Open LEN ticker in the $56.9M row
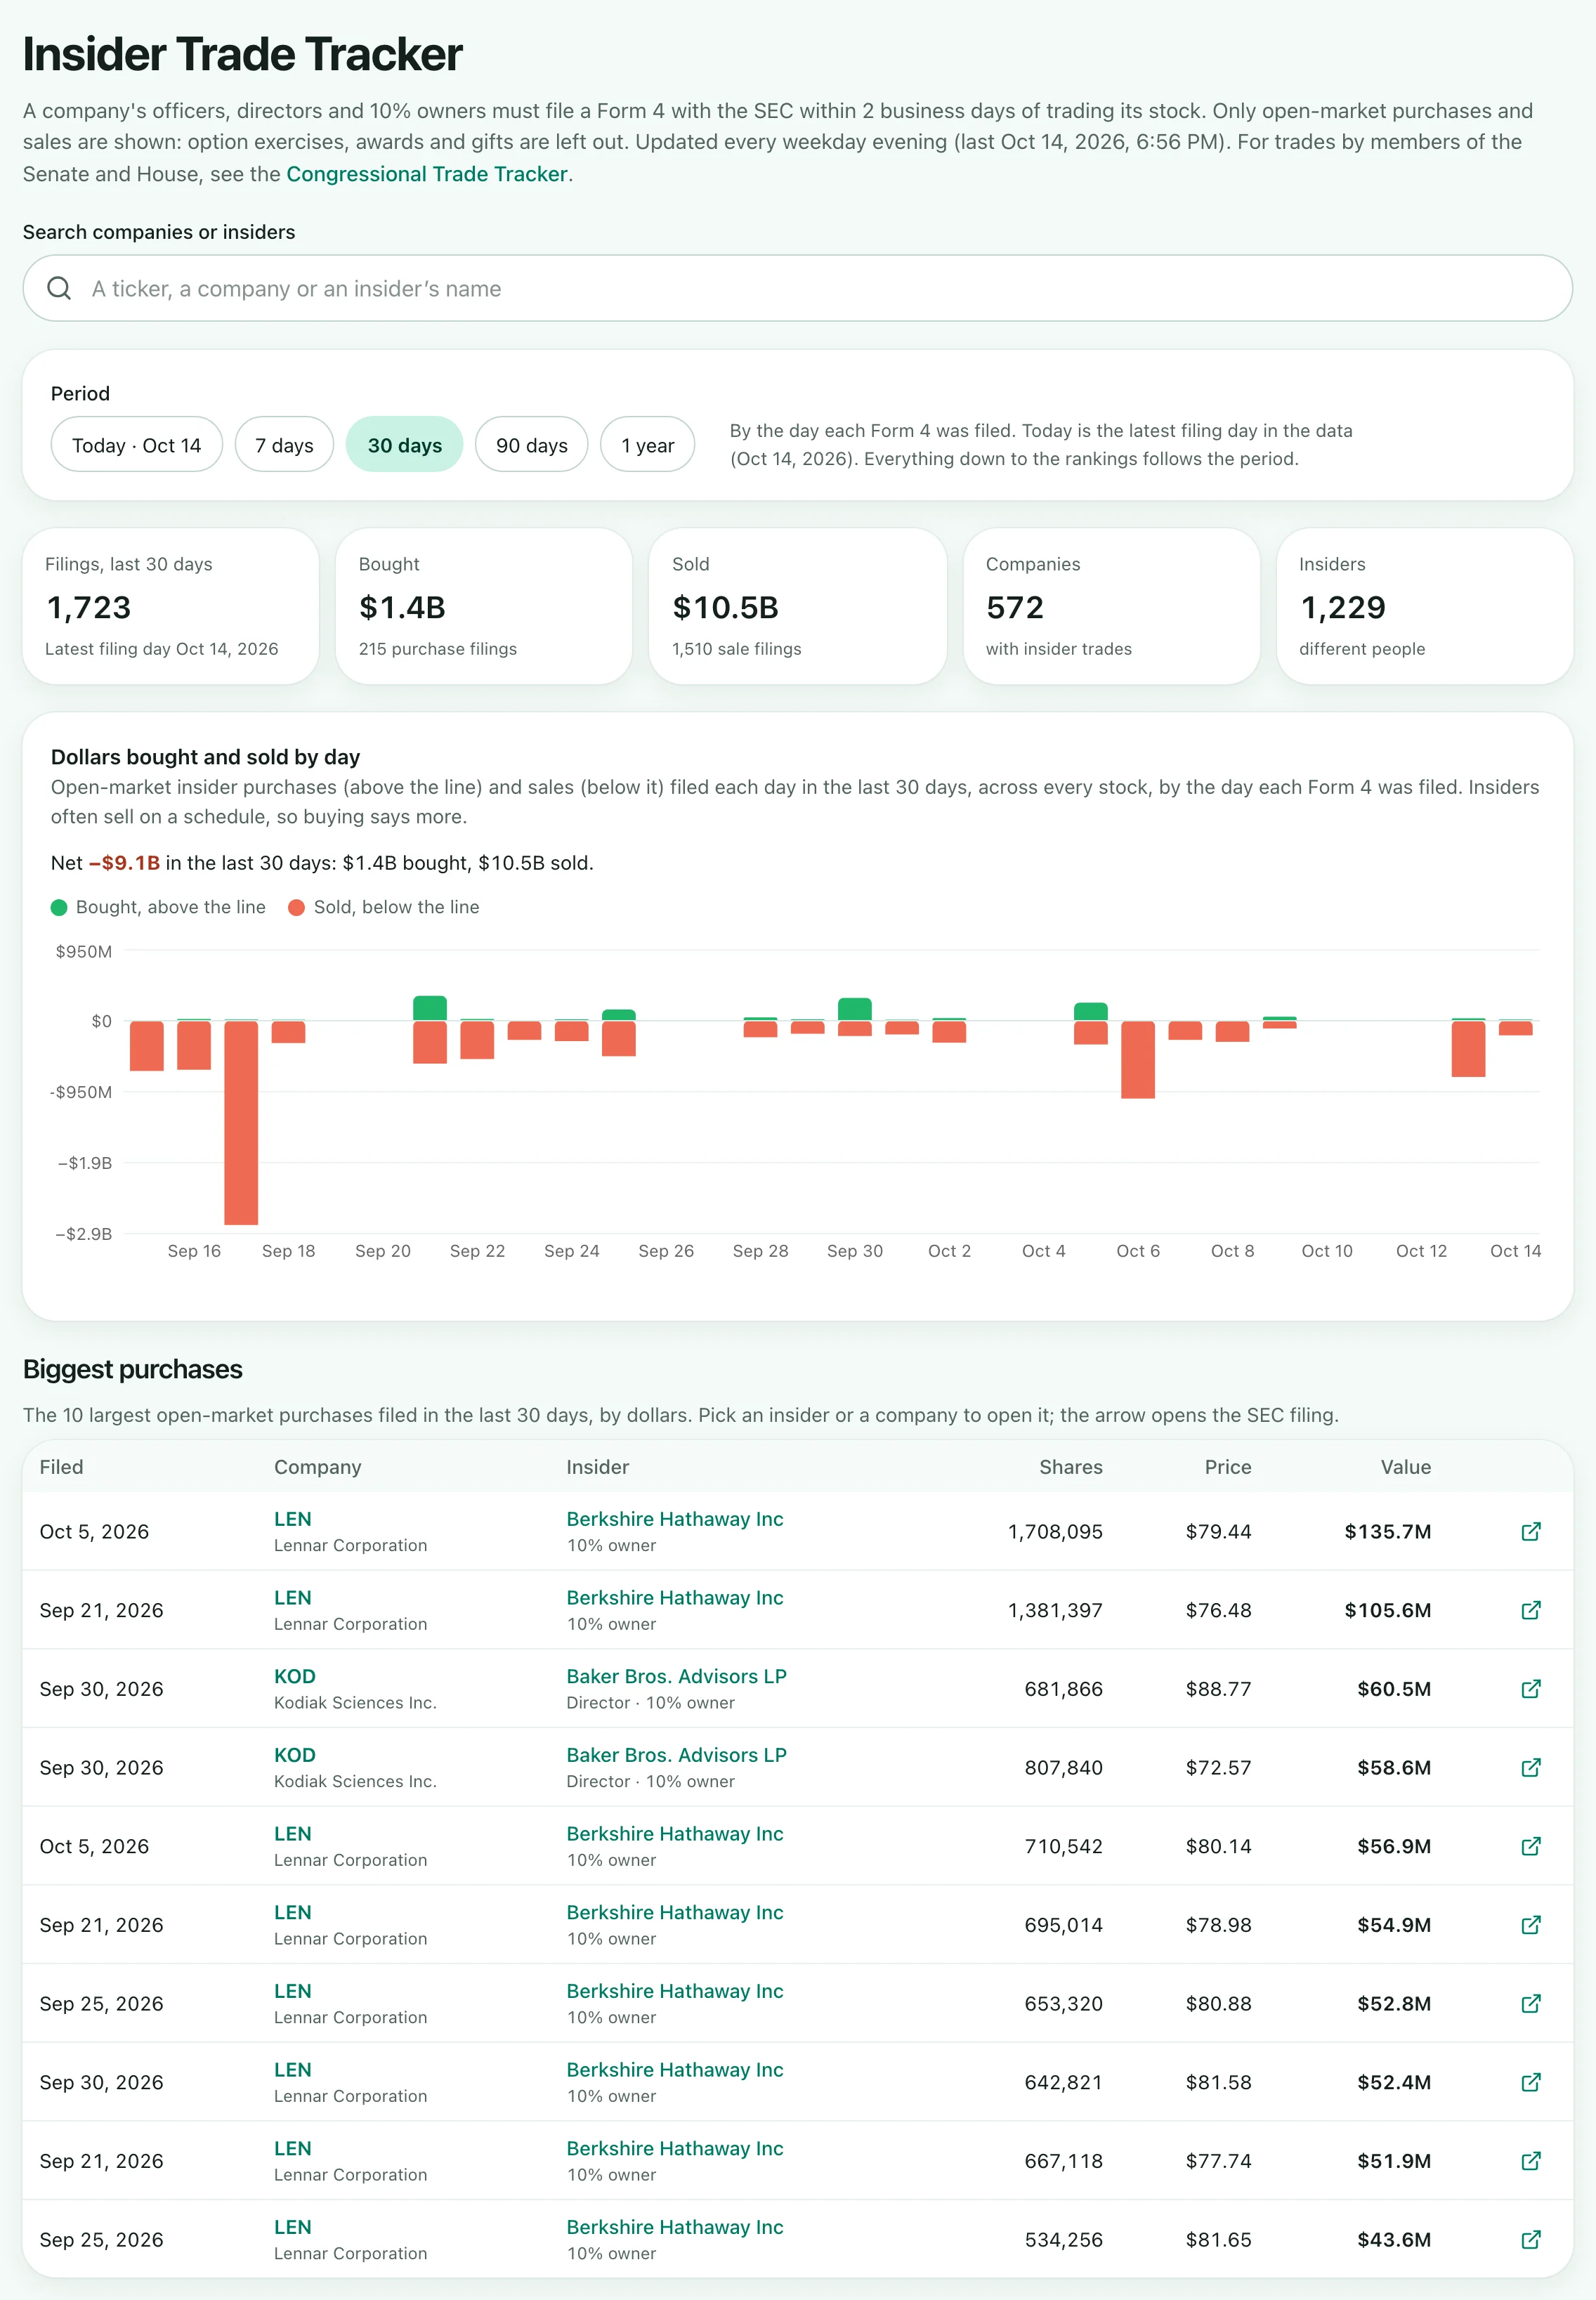1596x2300 pixels. [x=292, y=1833]
